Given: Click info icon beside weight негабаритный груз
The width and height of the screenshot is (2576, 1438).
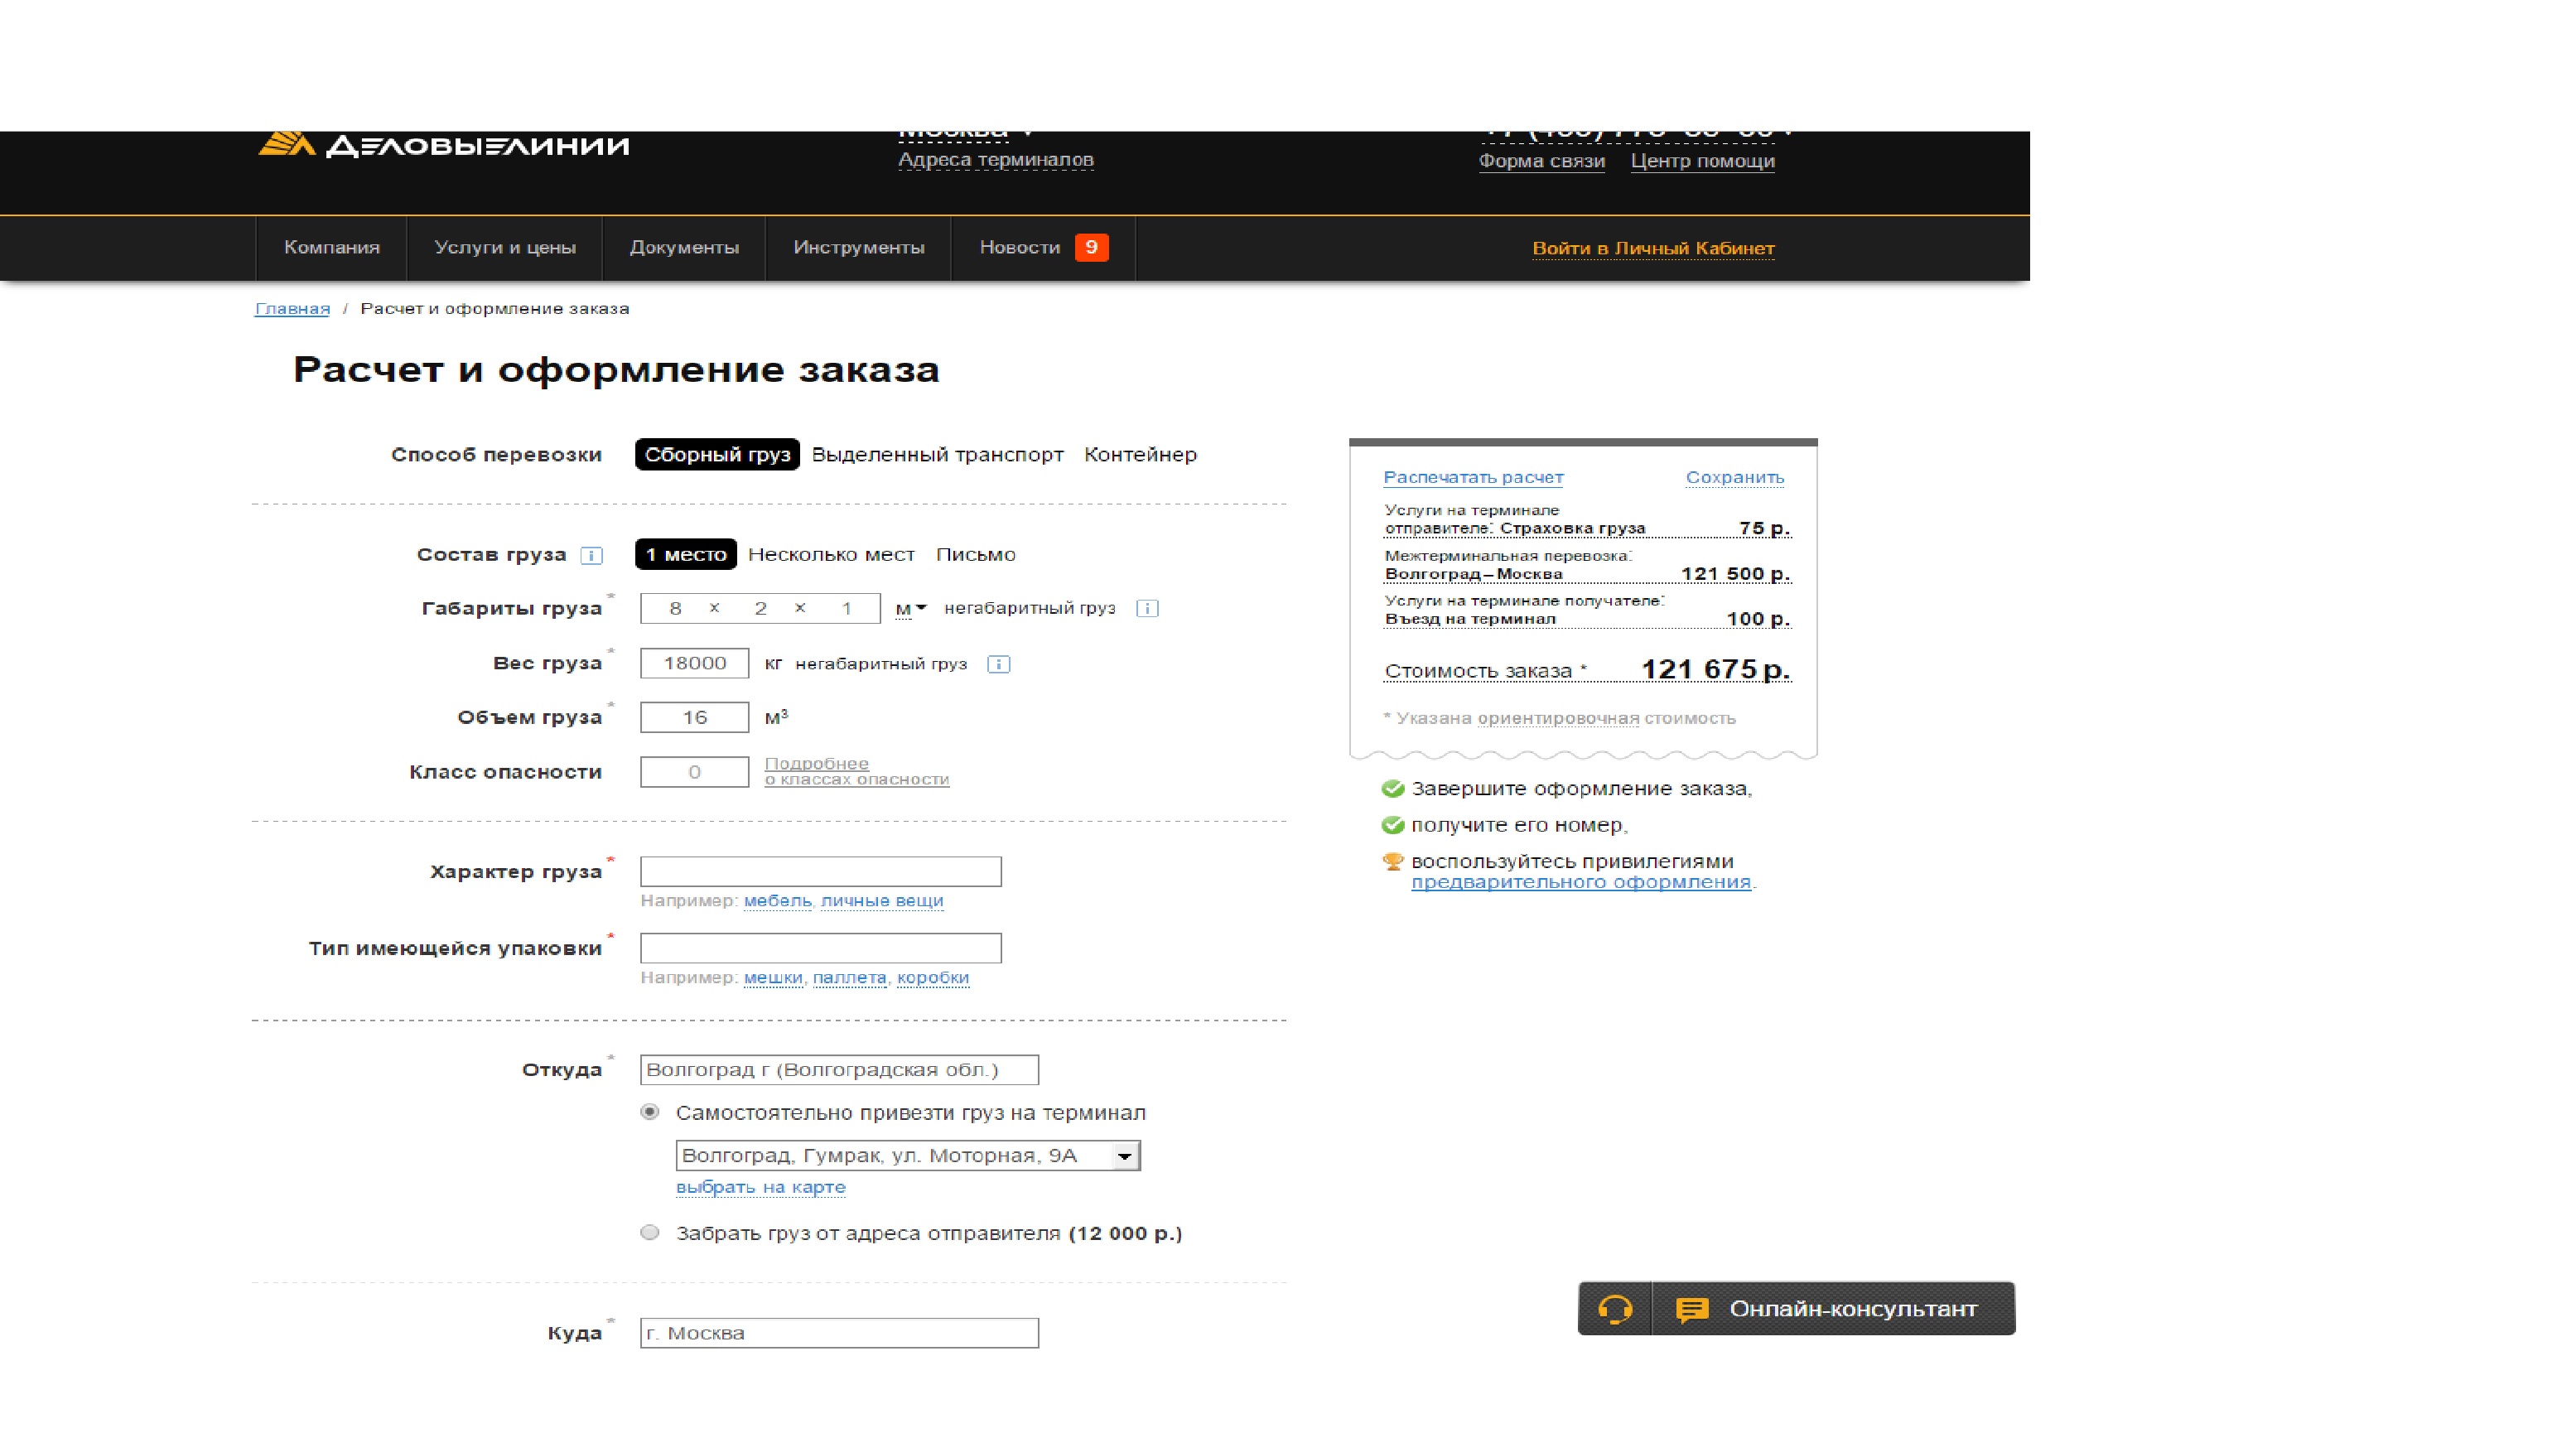Looking at the screenshot, I should click(x=998, y=664).
